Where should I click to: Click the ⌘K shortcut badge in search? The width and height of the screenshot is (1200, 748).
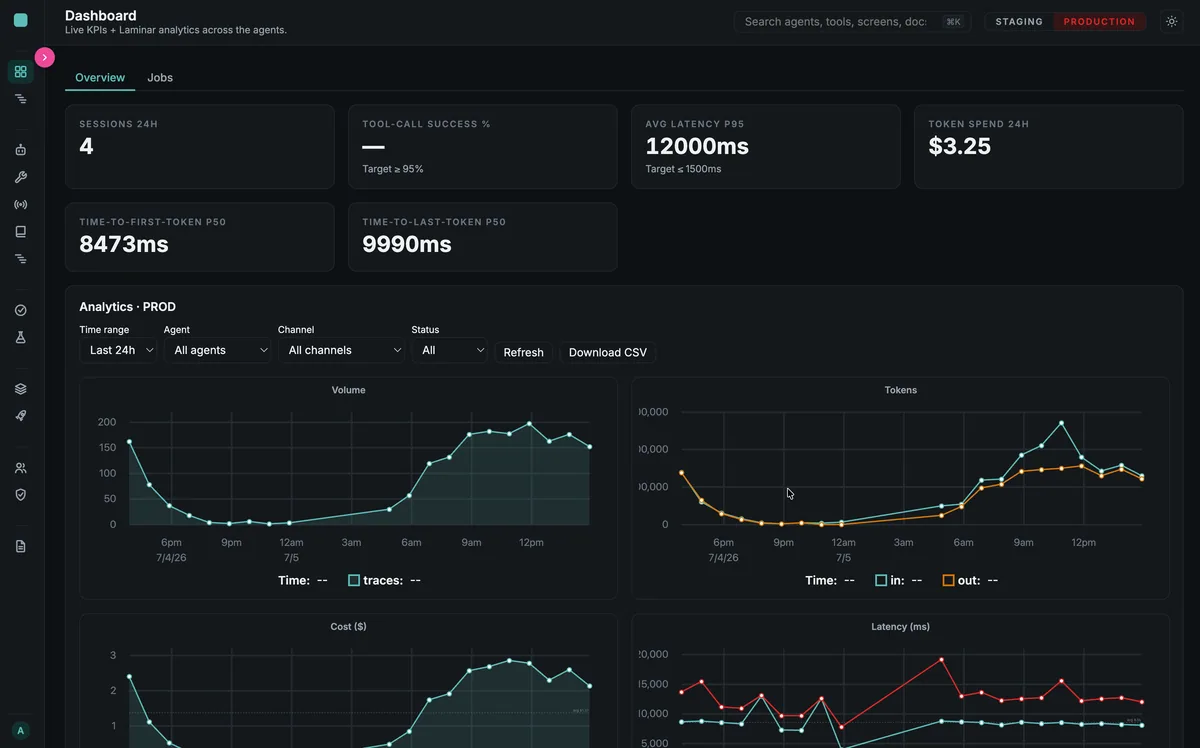click(953, 21)
